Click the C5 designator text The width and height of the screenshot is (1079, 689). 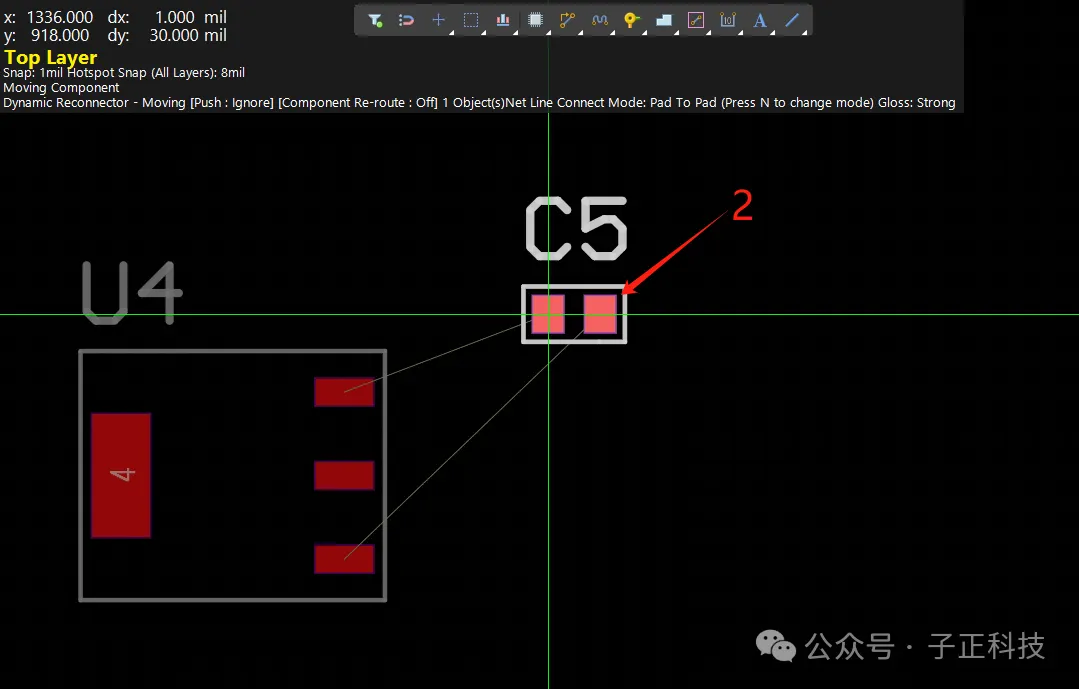[577, 229]
